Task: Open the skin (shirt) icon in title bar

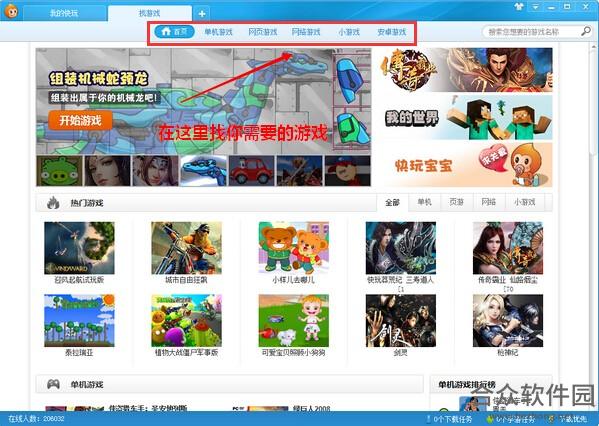Action: (x=518, y=6)
